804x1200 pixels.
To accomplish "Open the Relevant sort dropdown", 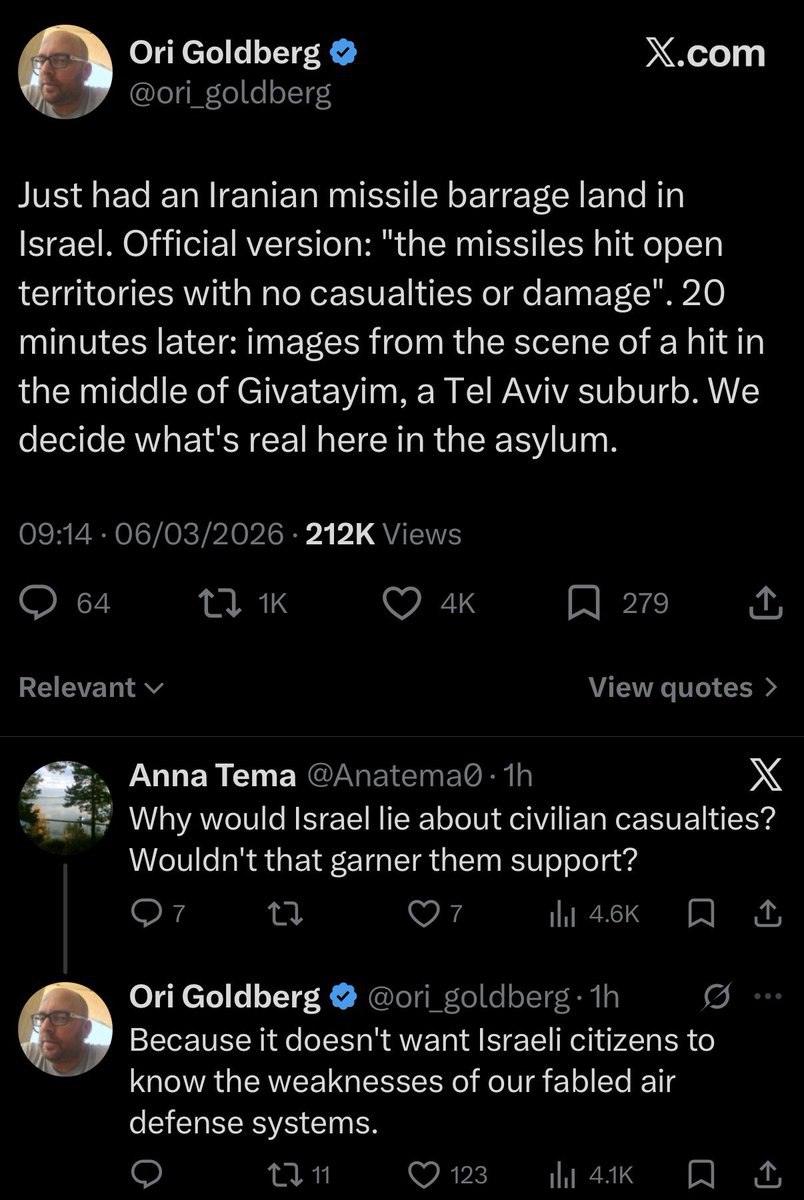I will tap(90, 687).
